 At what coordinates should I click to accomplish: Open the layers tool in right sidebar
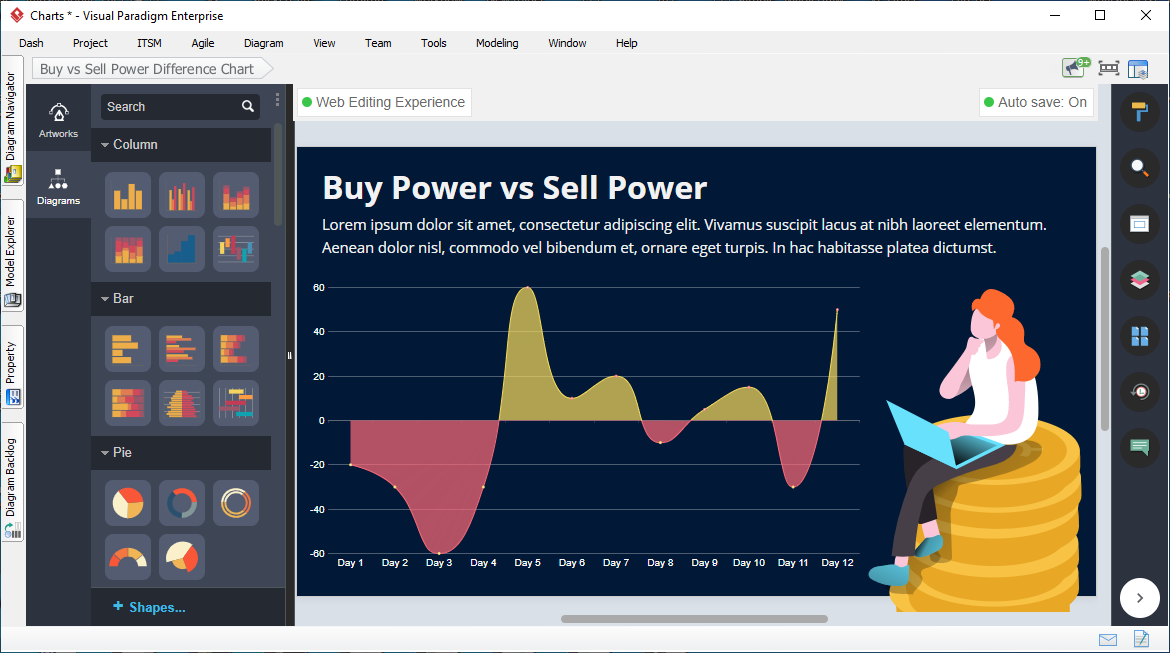point(1139,280)
